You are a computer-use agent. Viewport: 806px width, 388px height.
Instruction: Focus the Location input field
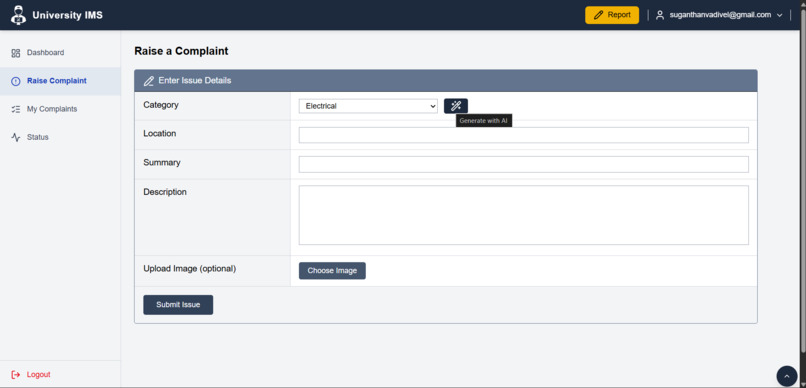tap(523, 135)
